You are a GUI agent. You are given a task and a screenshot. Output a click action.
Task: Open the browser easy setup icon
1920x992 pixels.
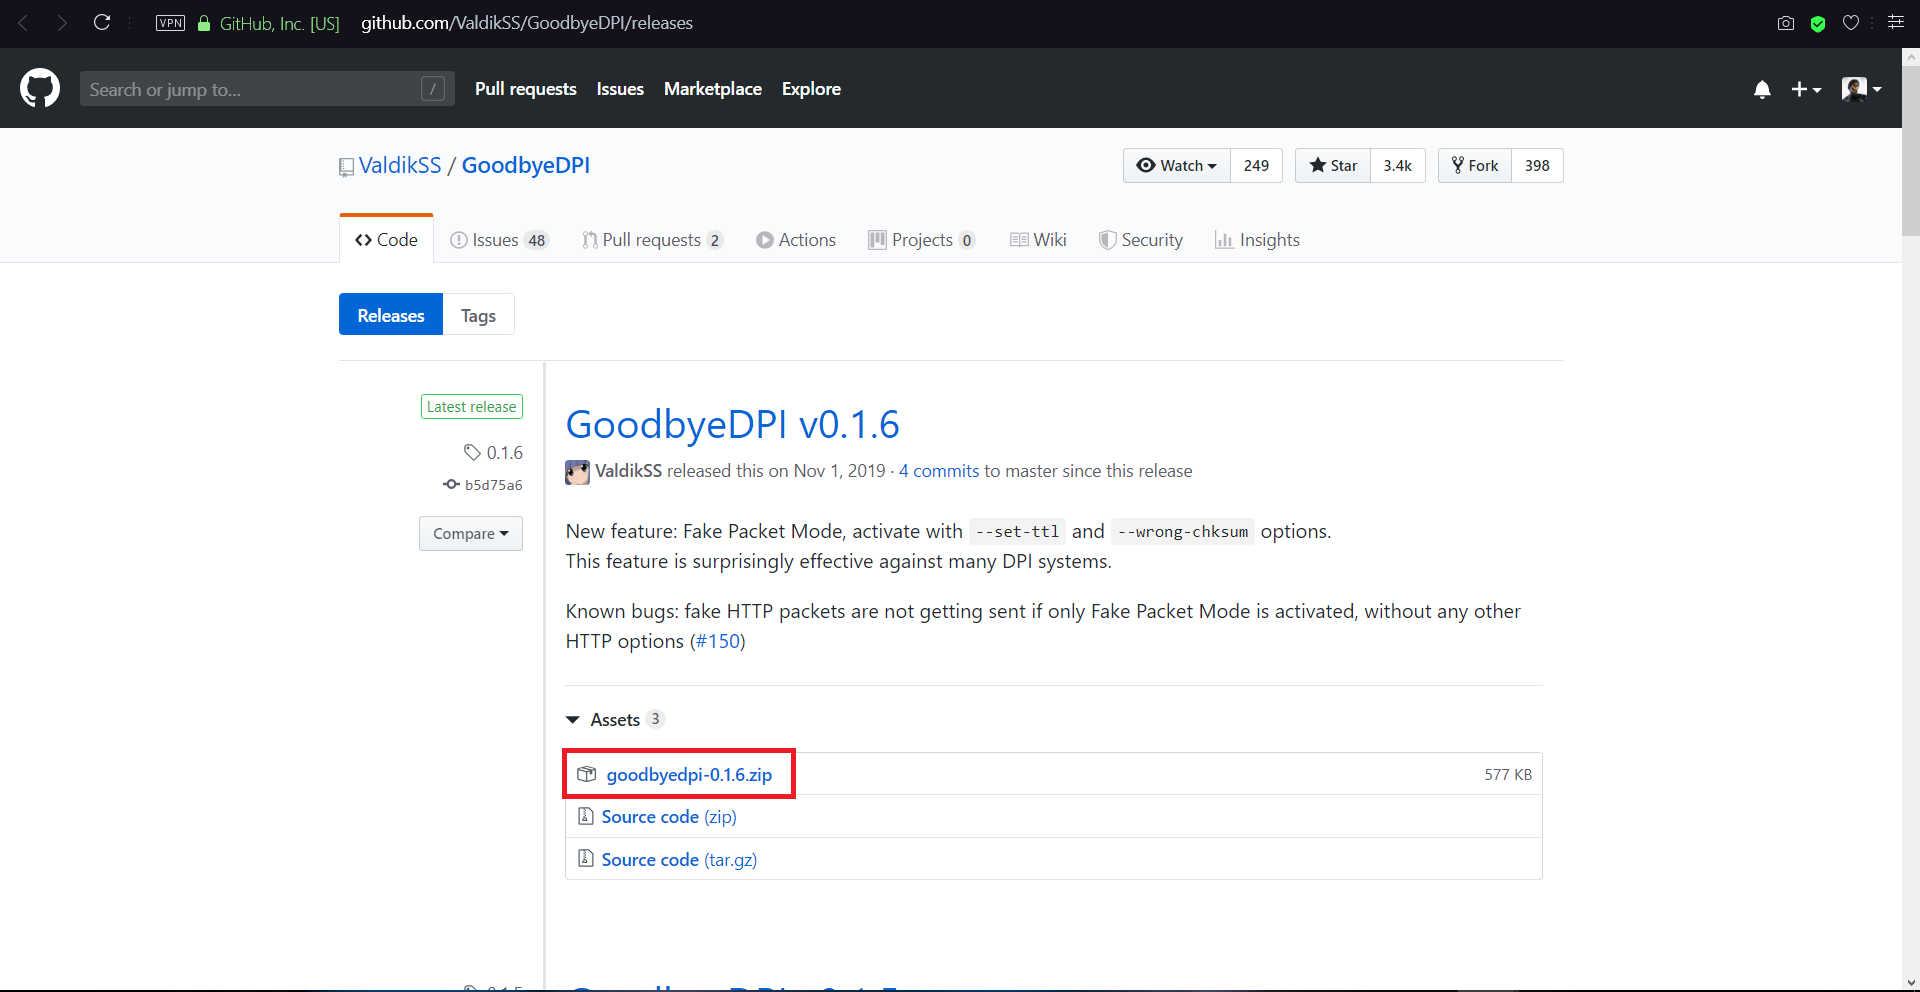pos(1895,22)
